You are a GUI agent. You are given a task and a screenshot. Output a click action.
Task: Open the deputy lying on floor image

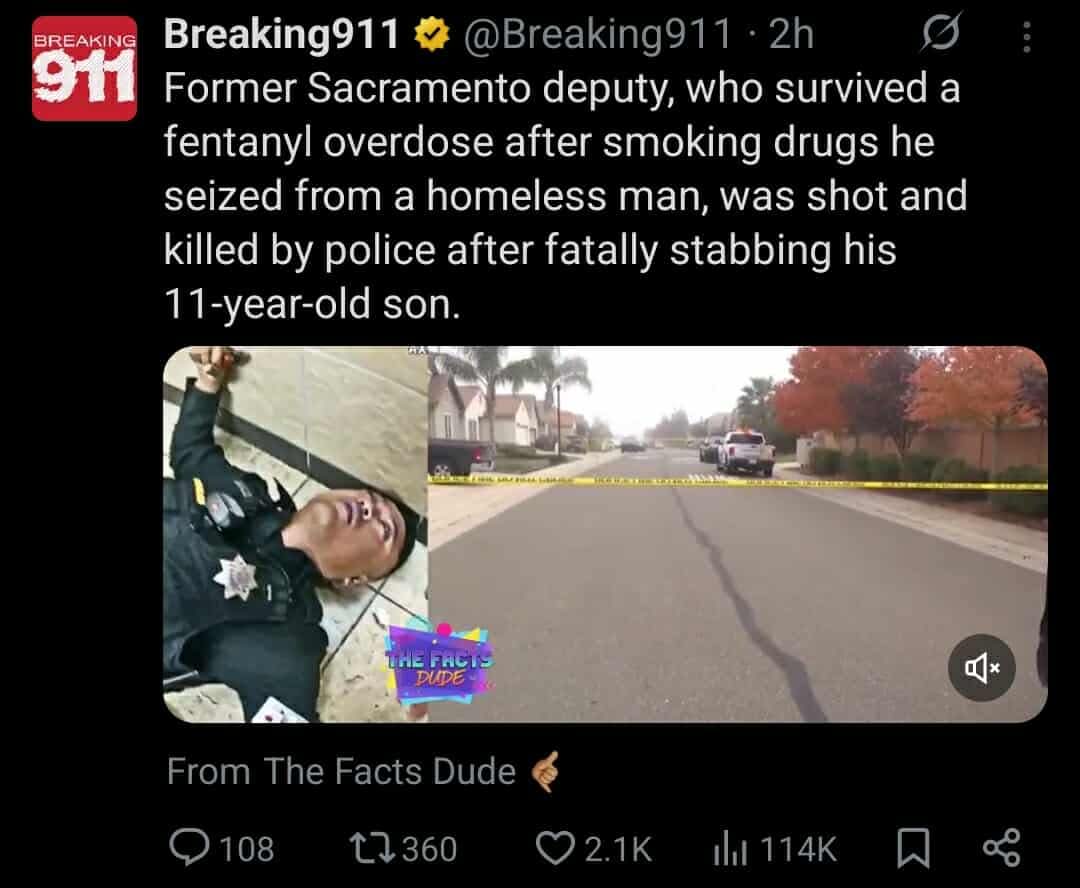pyautogui.click(x=295, y=534)
